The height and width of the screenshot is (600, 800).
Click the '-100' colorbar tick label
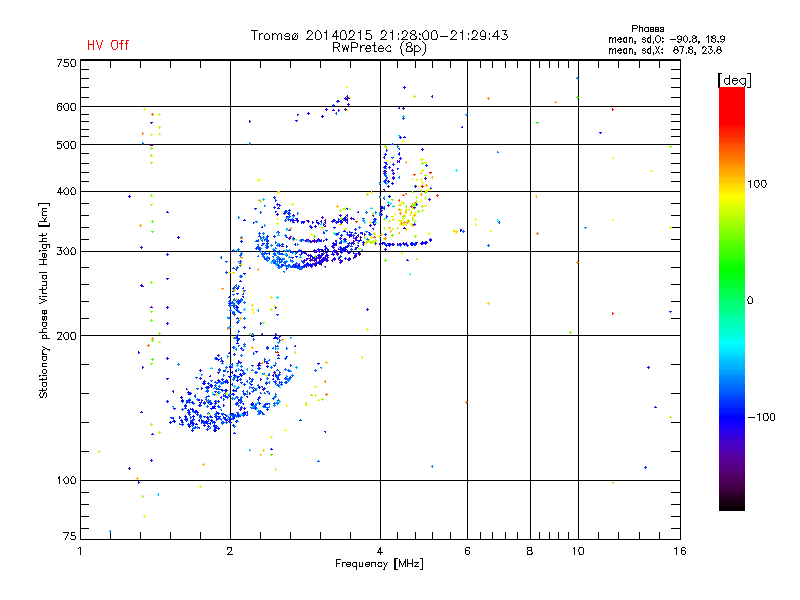(x=761, y=417)
